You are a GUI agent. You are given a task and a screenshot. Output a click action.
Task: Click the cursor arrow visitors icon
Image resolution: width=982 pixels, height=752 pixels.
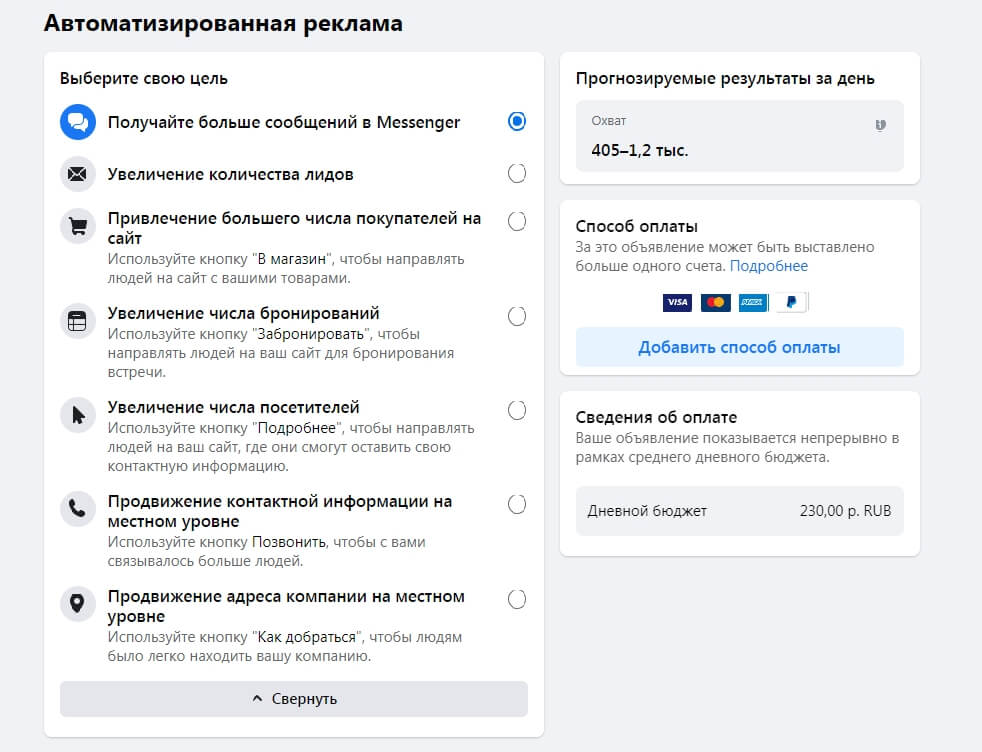point(78,415)
